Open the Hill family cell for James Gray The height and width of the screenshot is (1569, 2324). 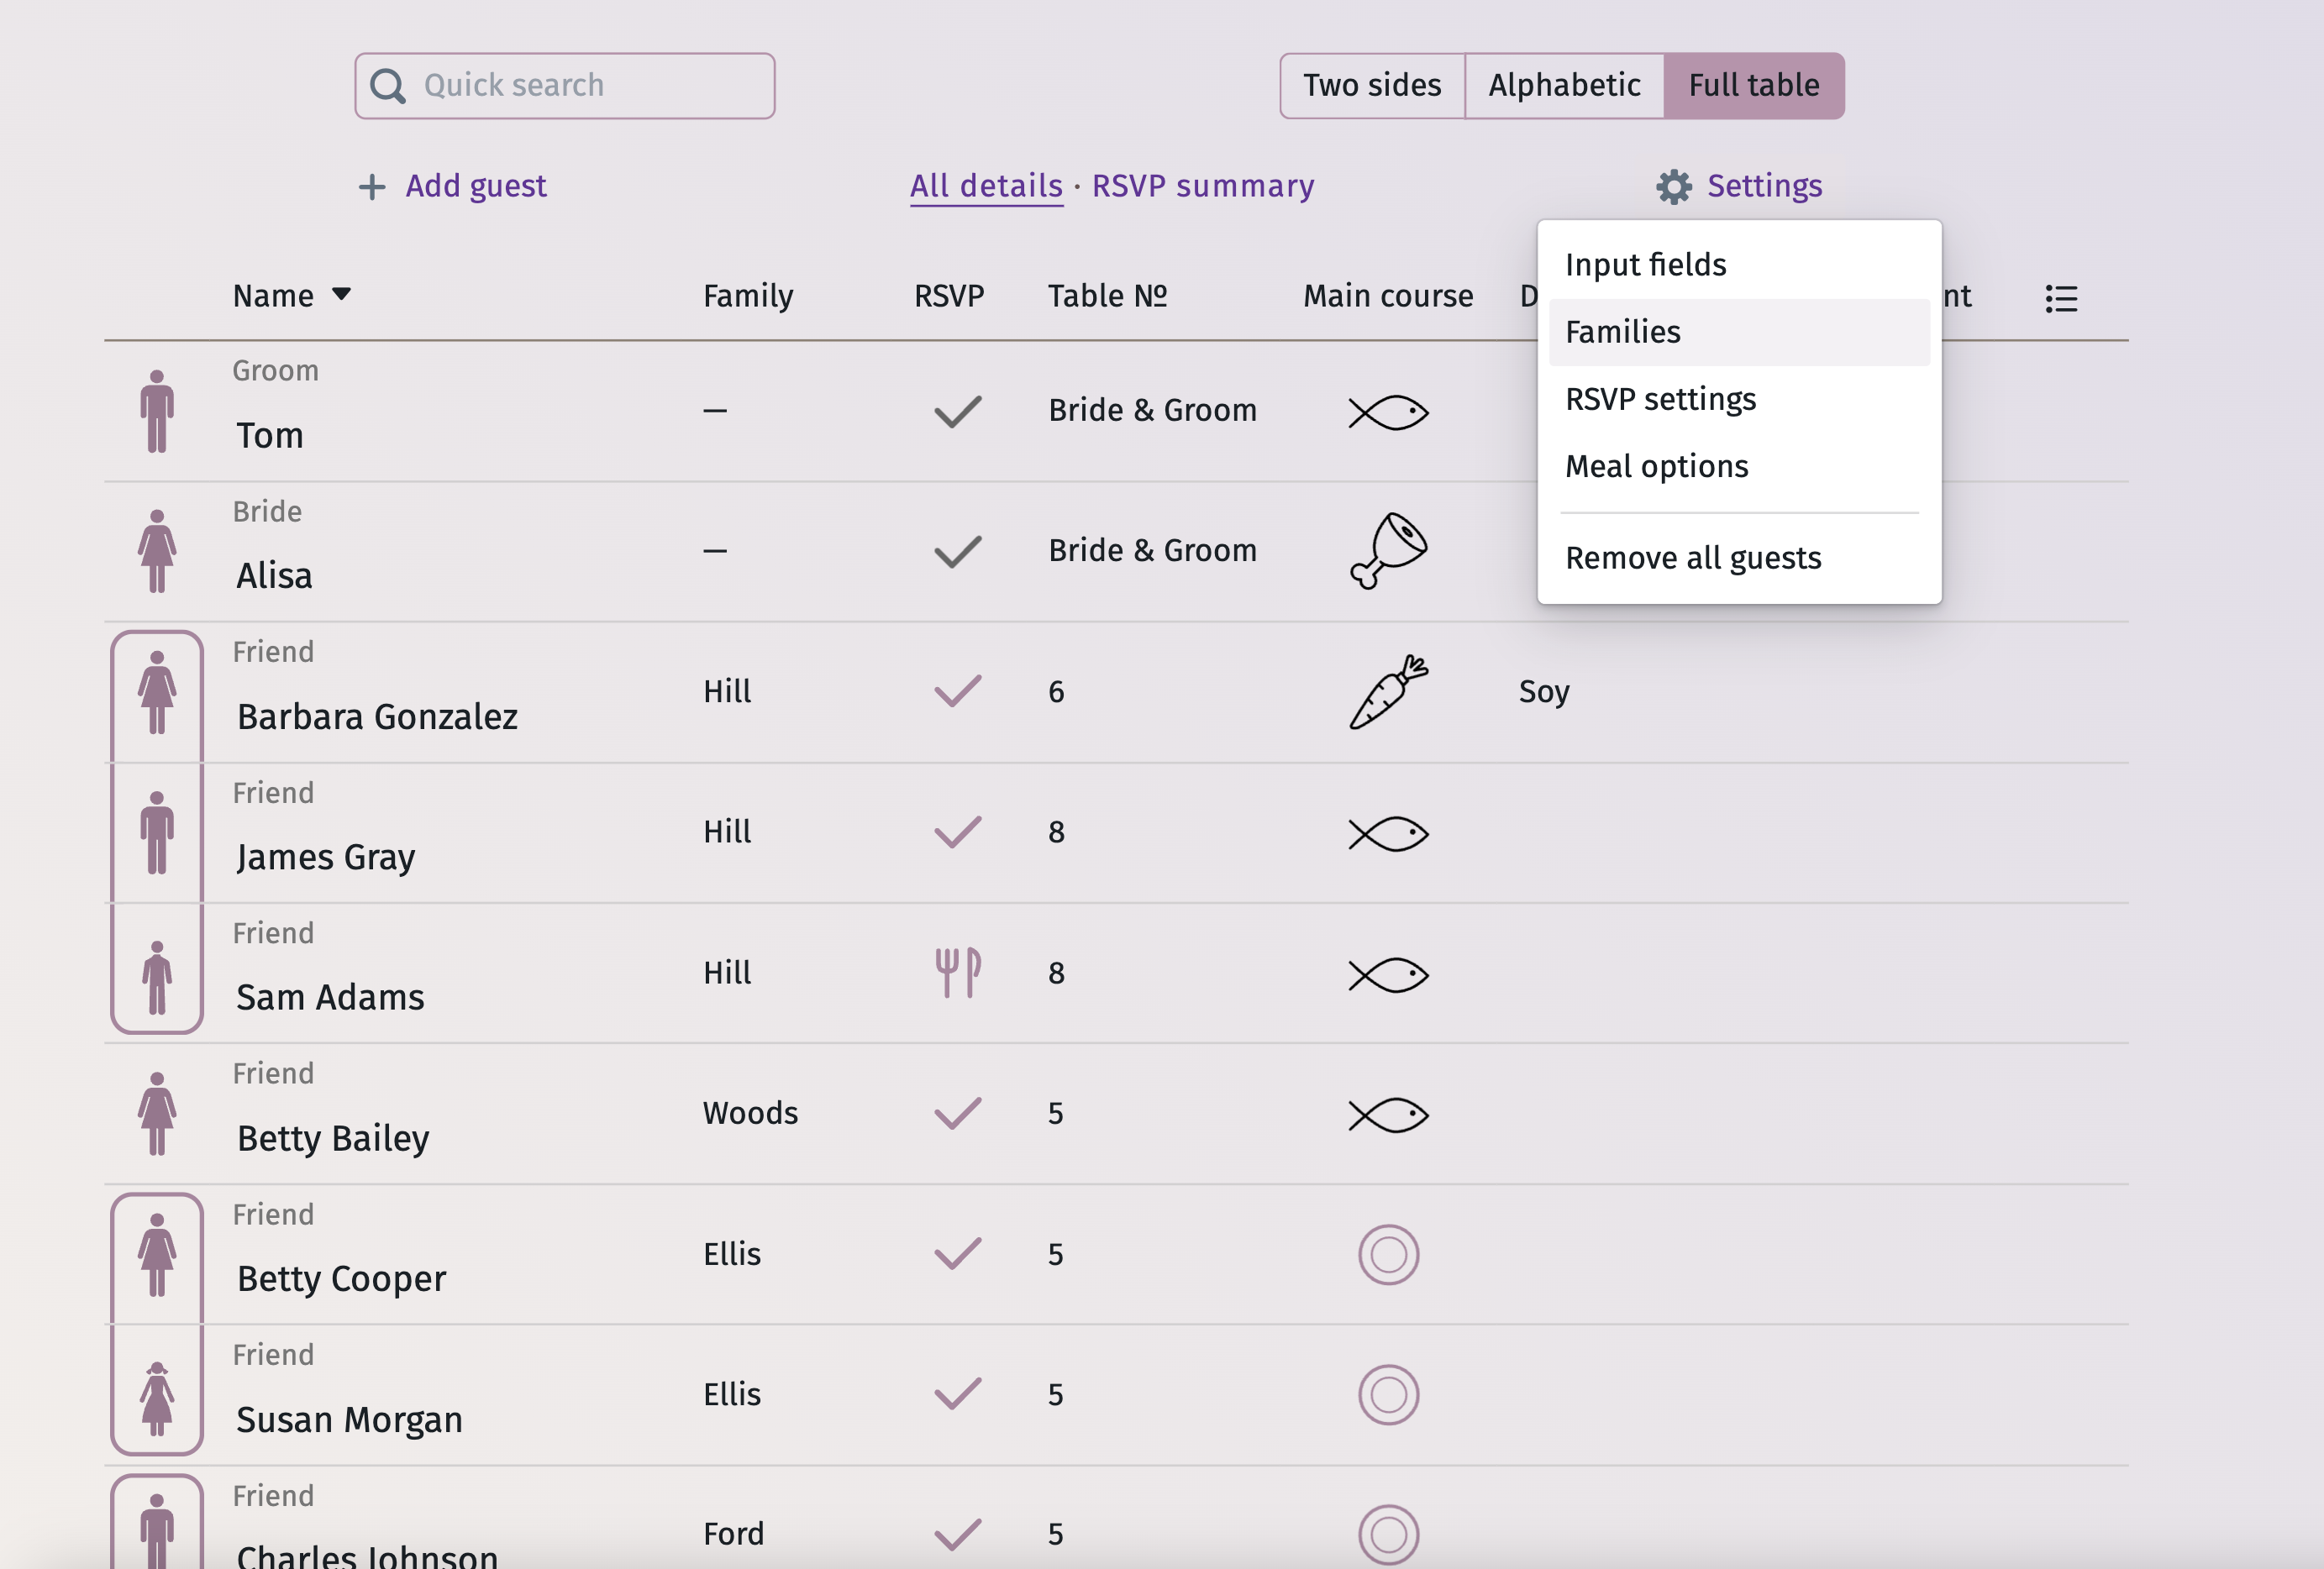(x=726, y=832)
